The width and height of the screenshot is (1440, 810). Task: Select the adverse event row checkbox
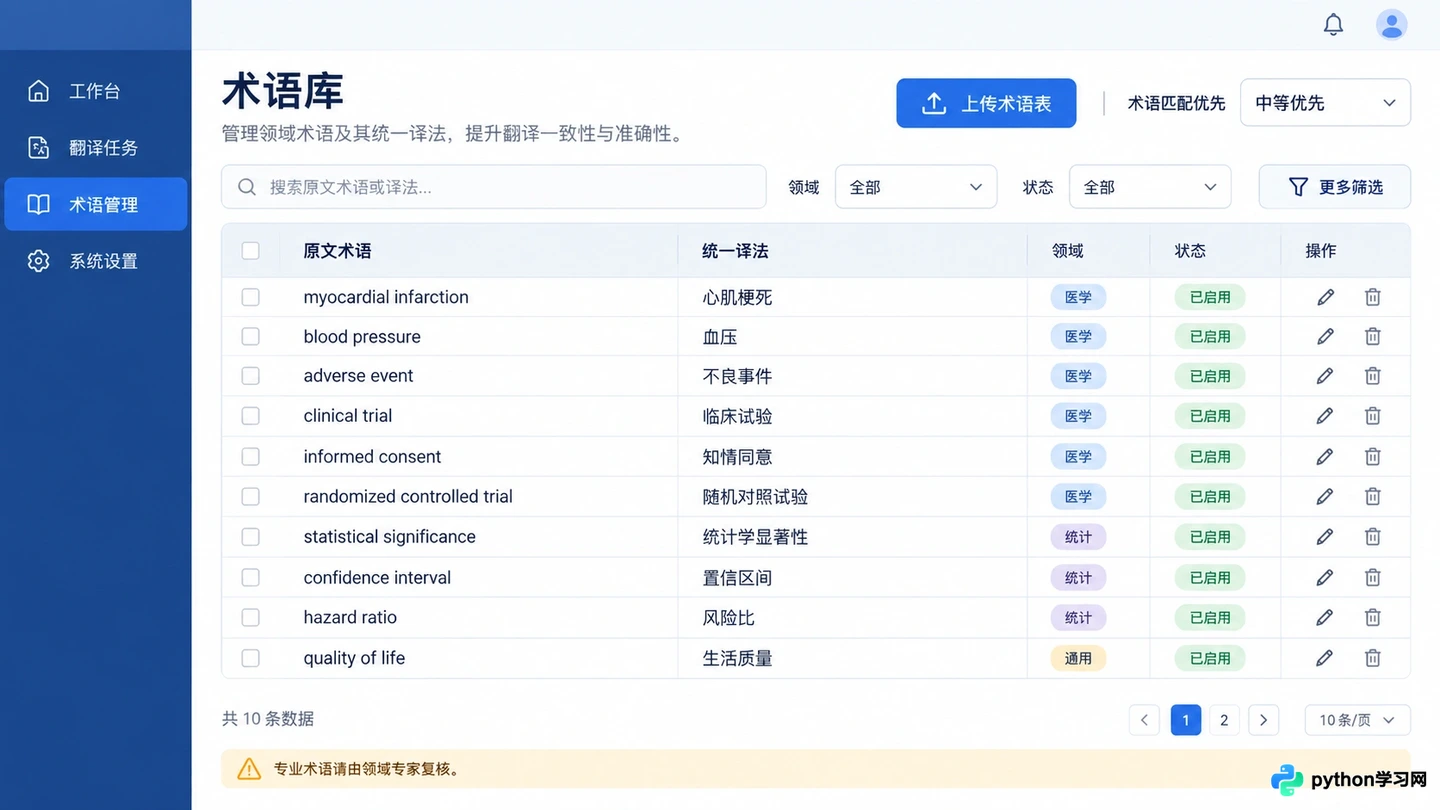pyautogui.click(x=251, y=376)
